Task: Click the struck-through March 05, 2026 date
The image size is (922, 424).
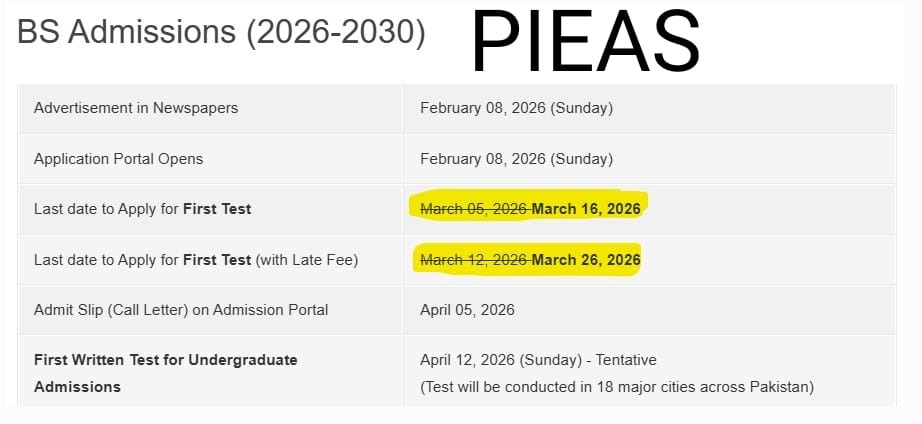Action: point(474,208)
